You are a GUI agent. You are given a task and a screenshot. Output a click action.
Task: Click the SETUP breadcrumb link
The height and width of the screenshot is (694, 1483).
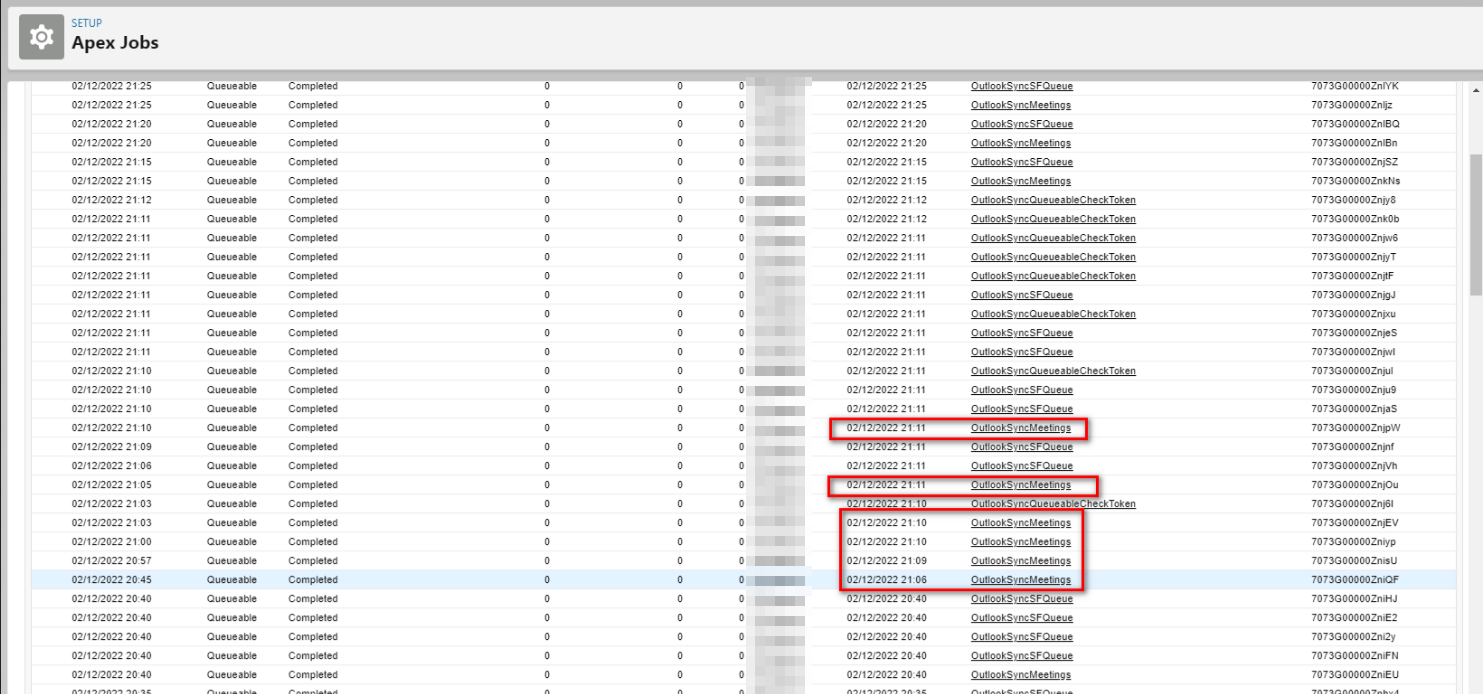pyautogui.click(x=86, y=23)
